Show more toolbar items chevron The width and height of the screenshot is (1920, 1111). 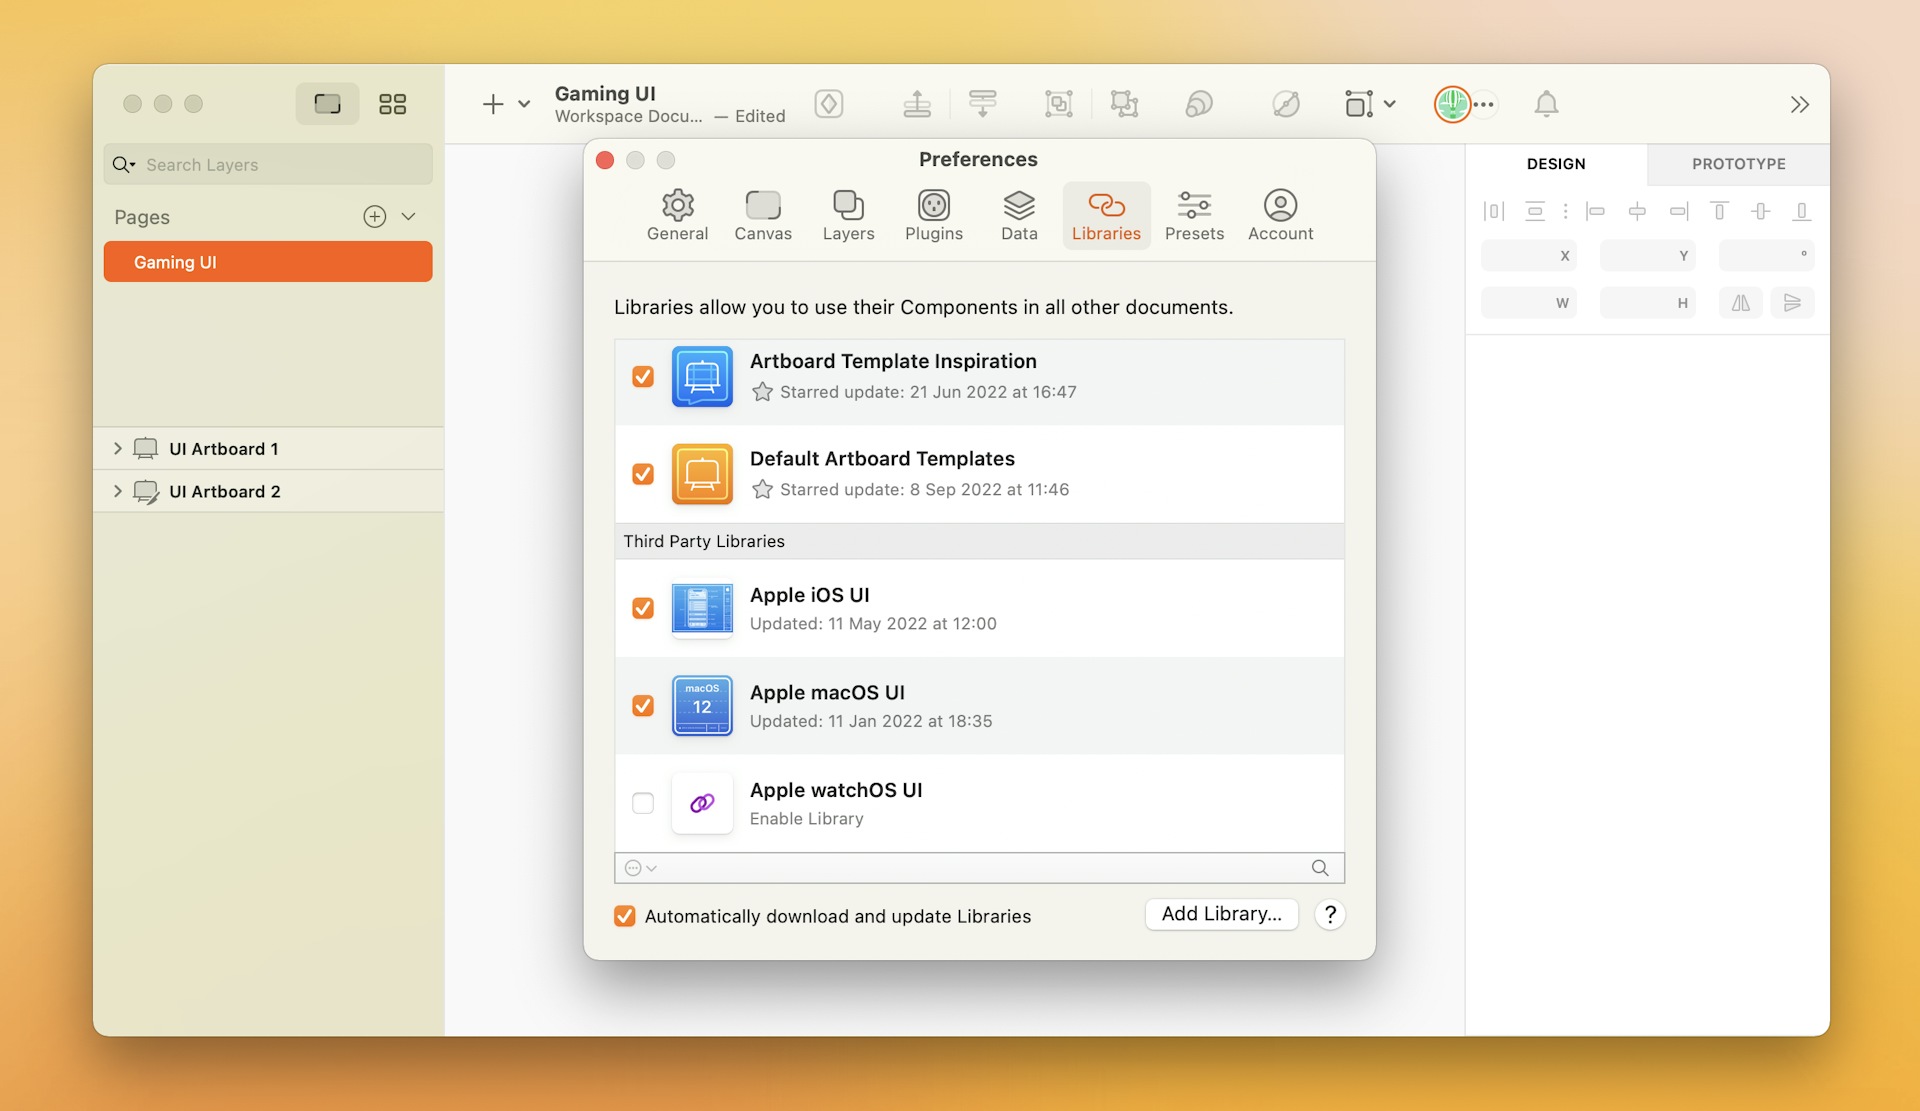[1799, 104]
